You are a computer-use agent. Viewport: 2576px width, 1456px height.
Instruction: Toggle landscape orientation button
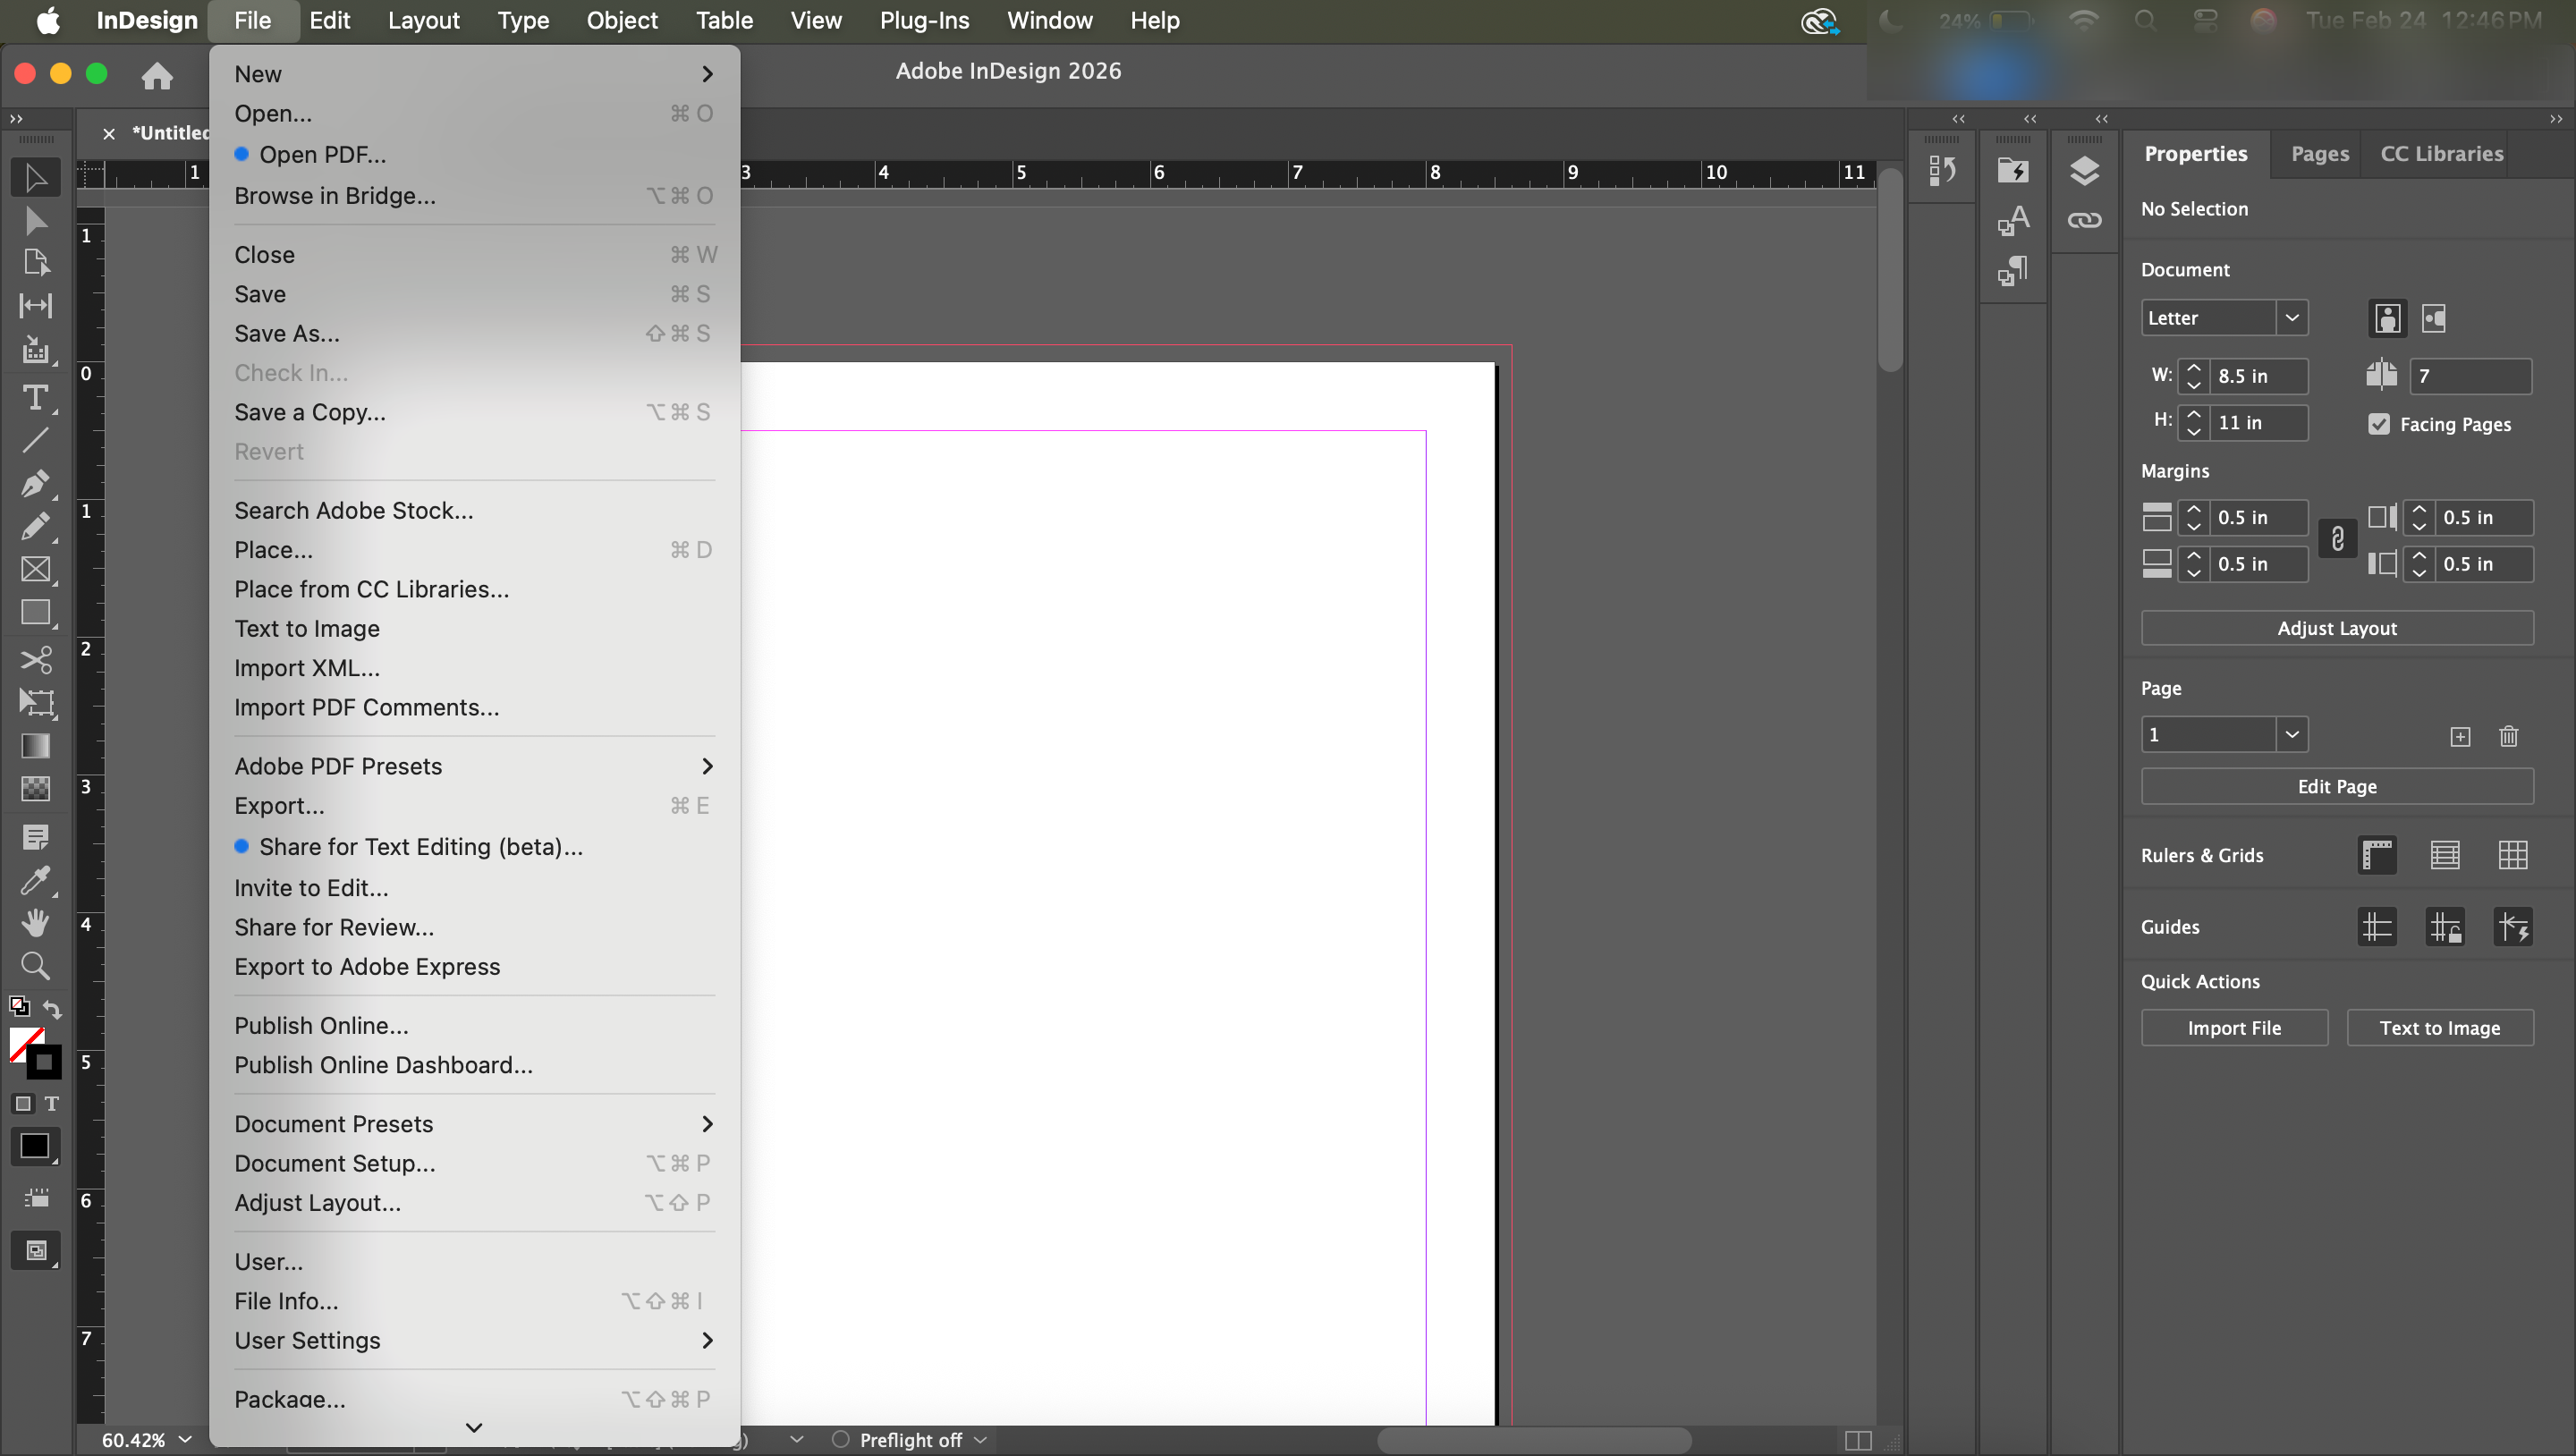coord(2434,318)
